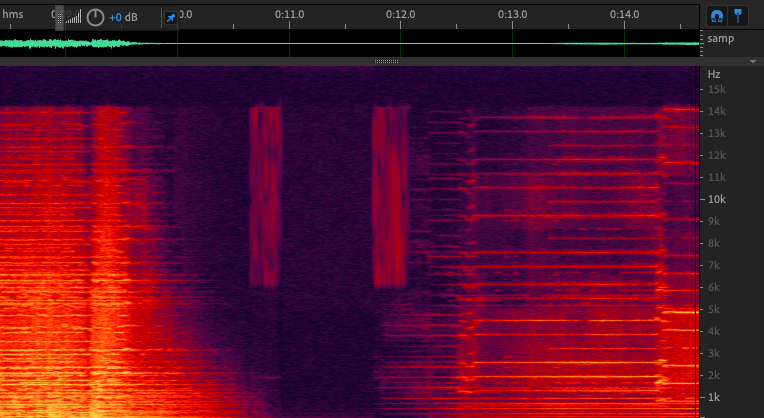The width and height of the screenshot is (764, 418).
Task: Click the Hz frequency scale label
Action: tap(714, 75)
